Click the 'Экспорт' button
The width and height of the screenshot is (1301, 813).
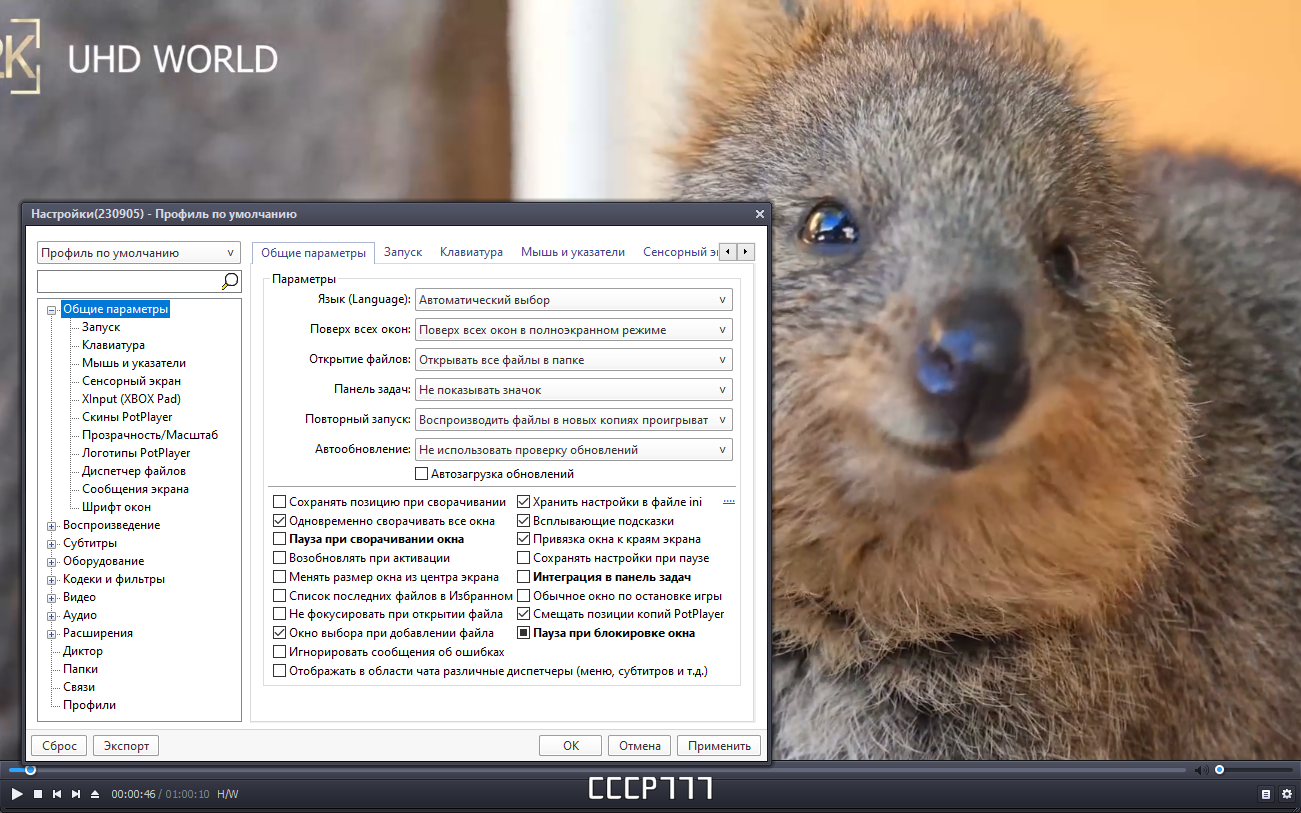pos(126,746)
